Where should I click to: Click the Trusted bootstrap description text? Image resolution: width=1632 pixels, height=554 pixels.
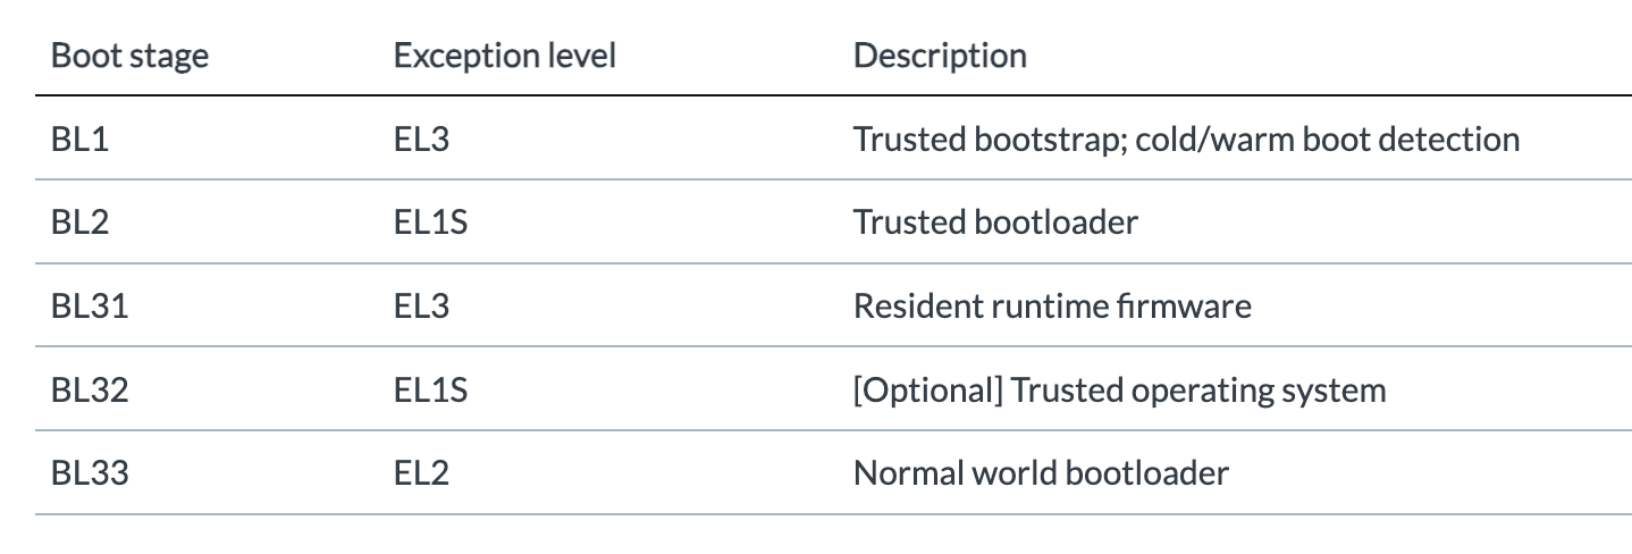point(1186,139)
